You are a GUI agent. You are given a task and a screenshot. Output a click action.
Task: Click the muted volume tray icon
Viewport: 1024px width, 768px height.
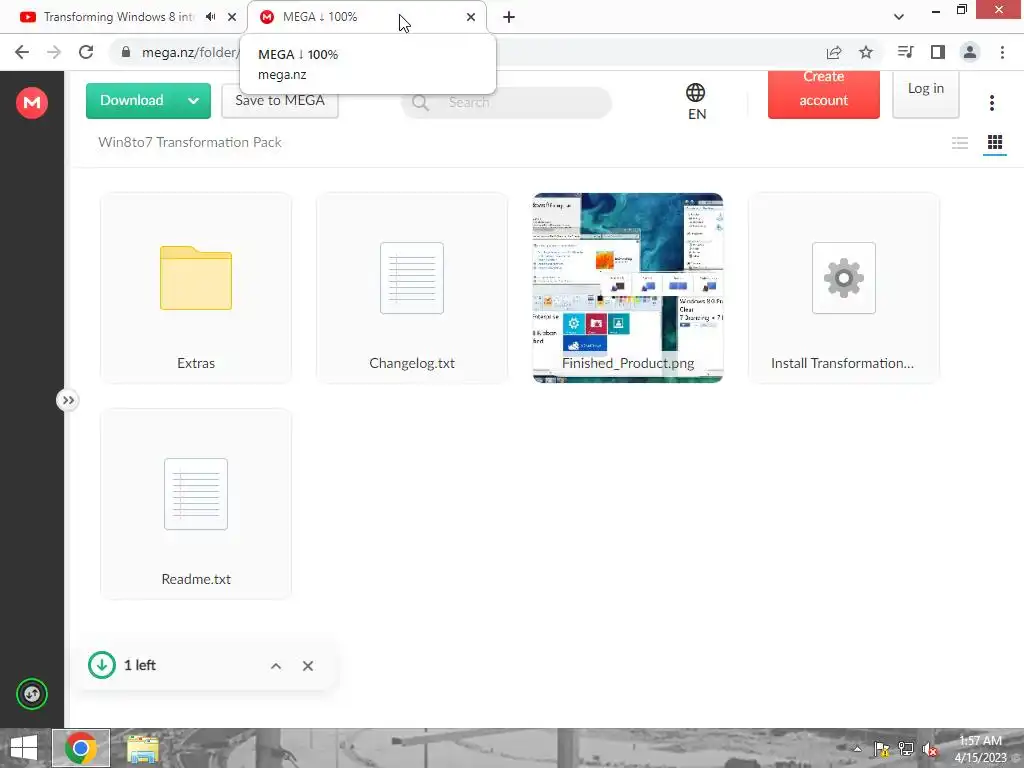(x=930, y=749)
